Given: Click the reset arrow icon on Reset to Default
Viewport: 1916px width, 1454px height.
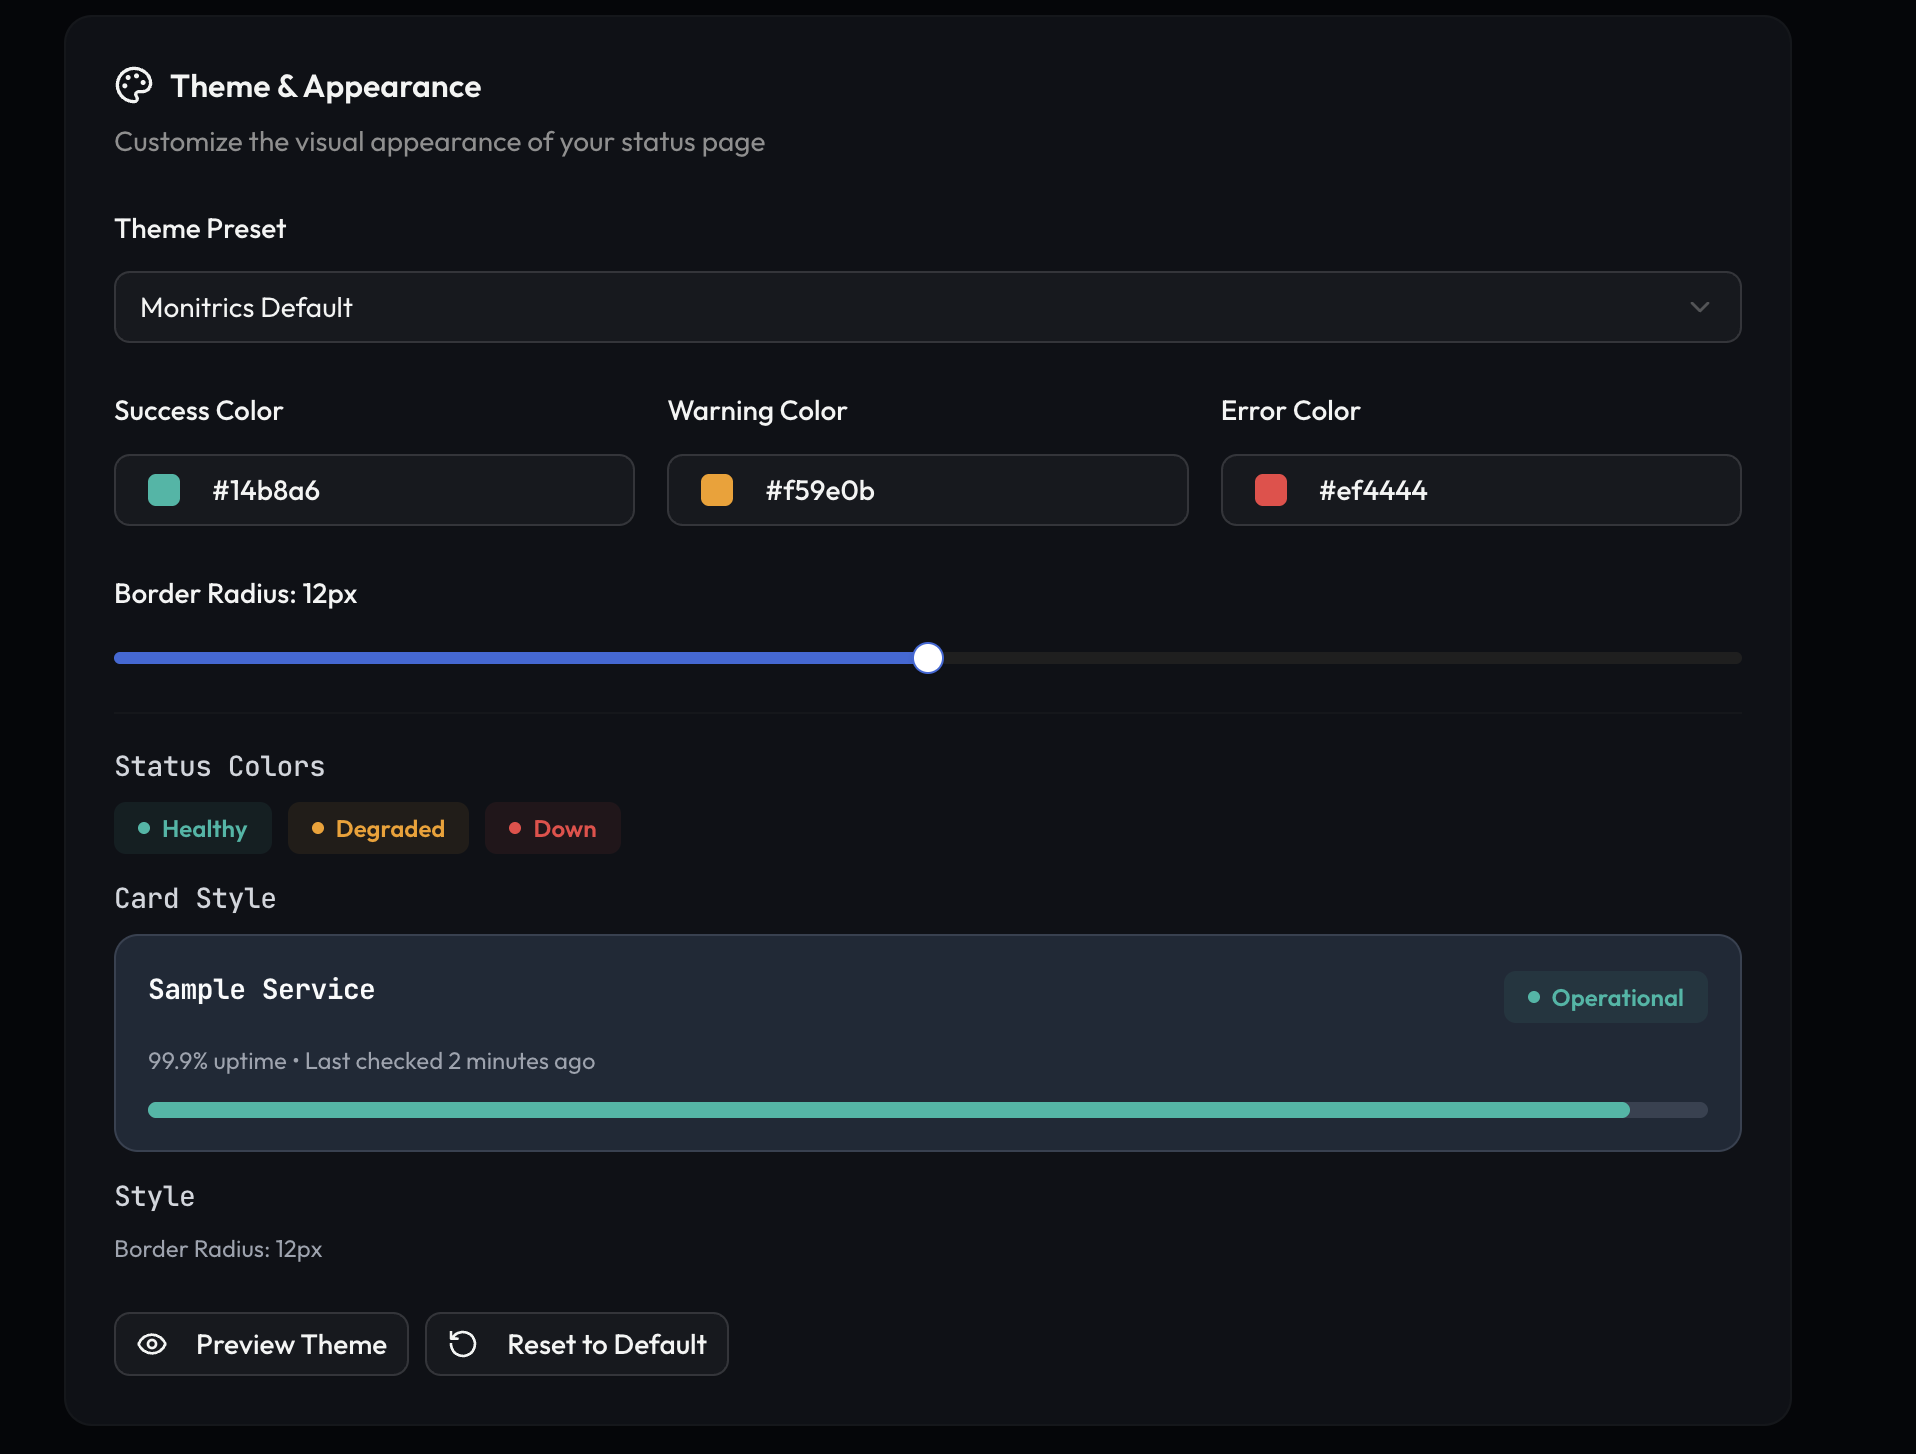Looking at the screenshot, I should (x=463, y=1344).
